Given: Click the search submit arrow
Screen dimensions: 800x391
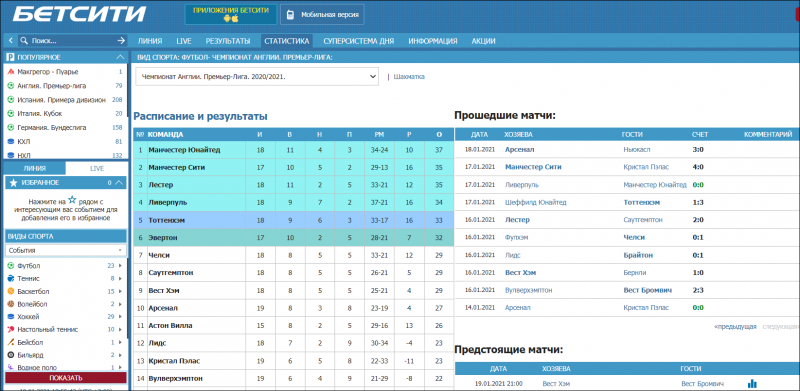Looking at the screenshot, I should coord(121,41).
